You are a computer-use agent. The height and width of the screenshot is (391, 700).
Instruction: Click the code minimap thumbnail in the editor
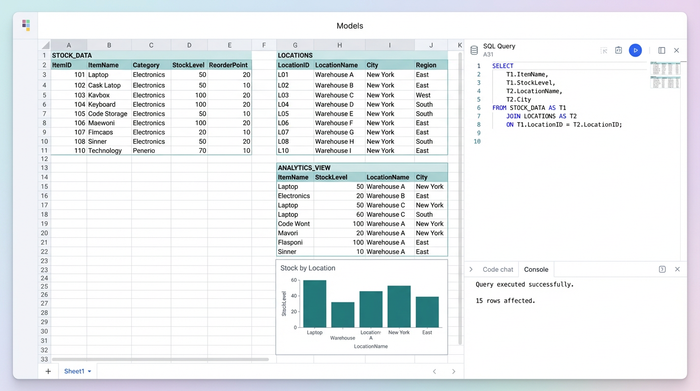point(665,75)
